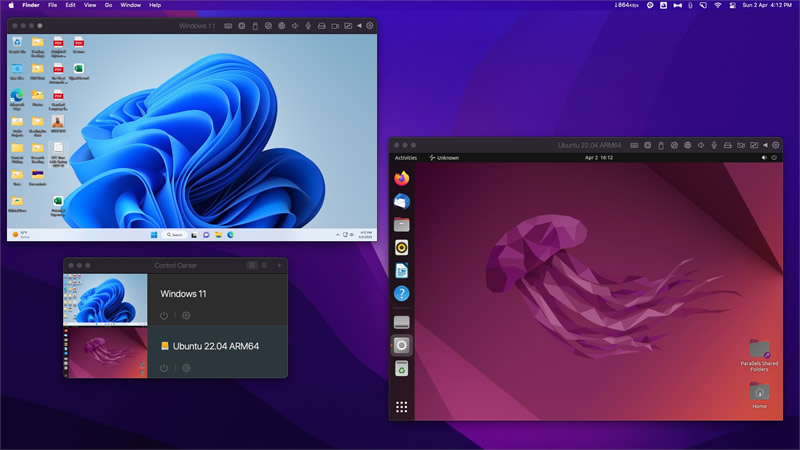Click Ubuntu thumbnail in Control Center

(105, 352)
